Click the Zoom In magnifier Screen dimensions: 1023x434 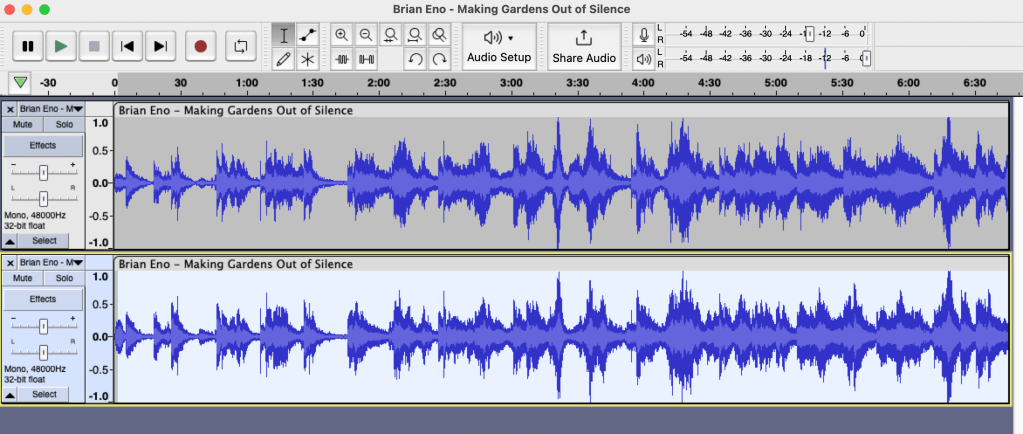342,35
